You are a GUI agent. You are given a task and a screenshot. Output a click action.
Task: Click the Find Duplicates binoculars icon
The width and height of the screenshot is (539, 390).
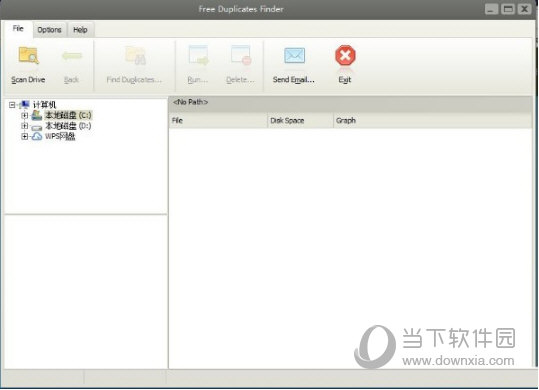tap(135, 56)
